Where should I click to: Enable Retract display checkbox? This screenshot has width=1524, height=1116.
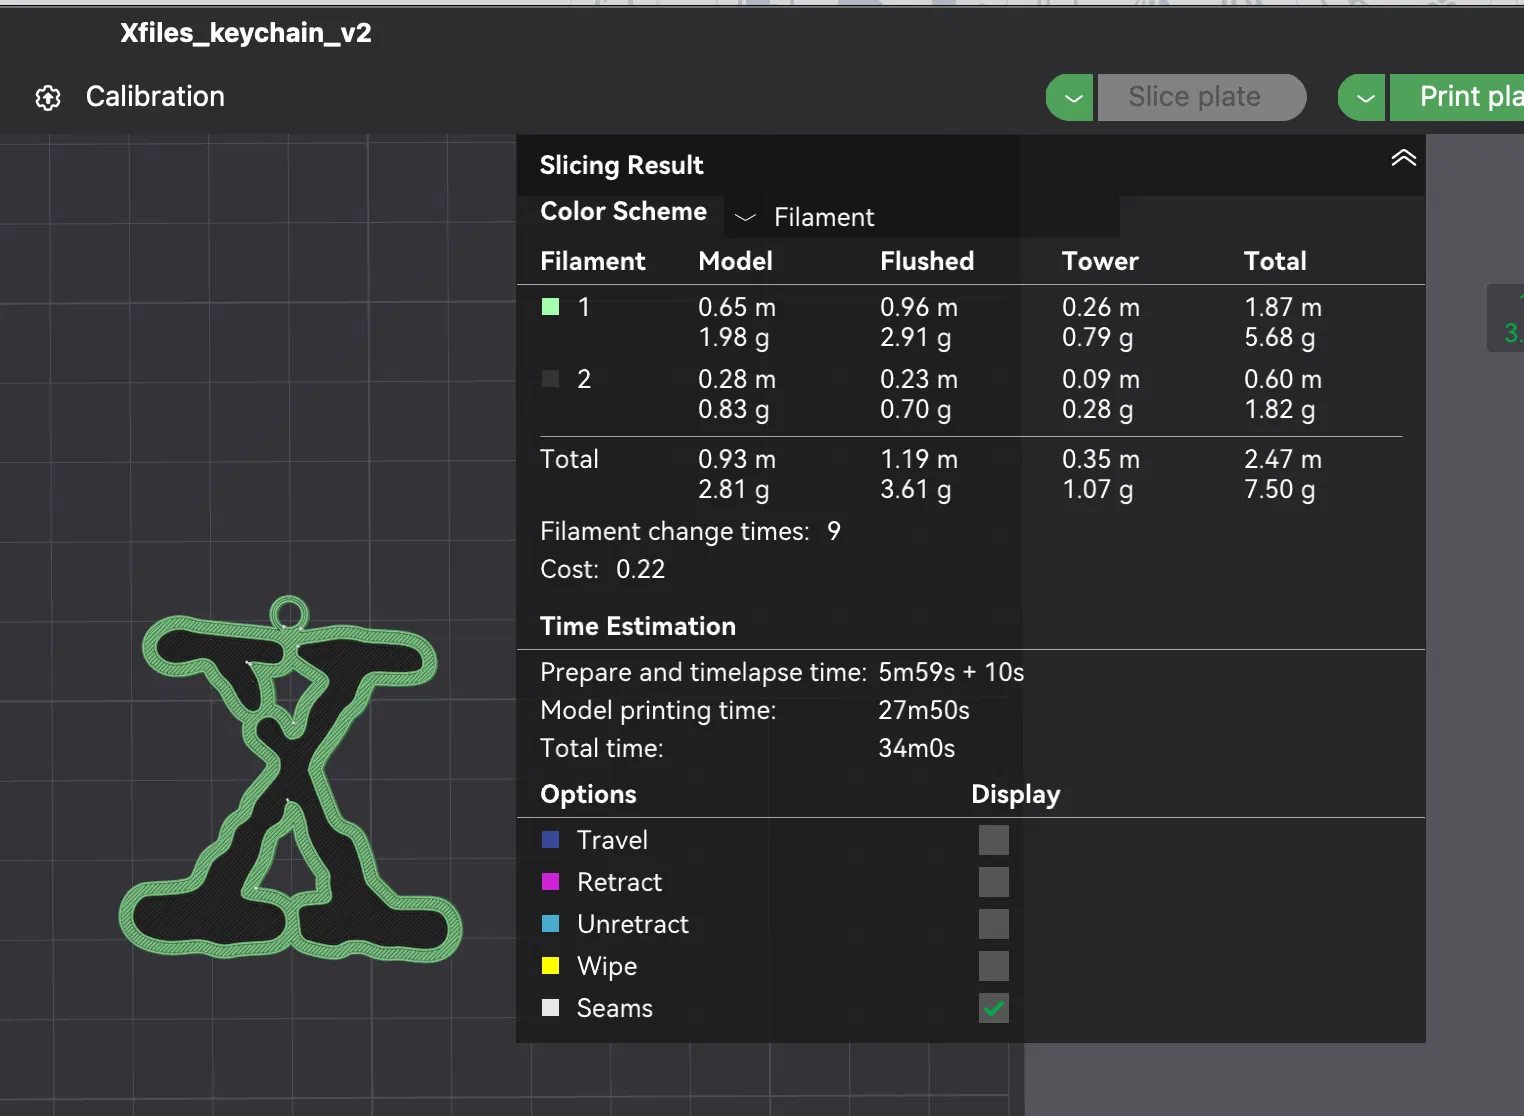pos(993,882)
